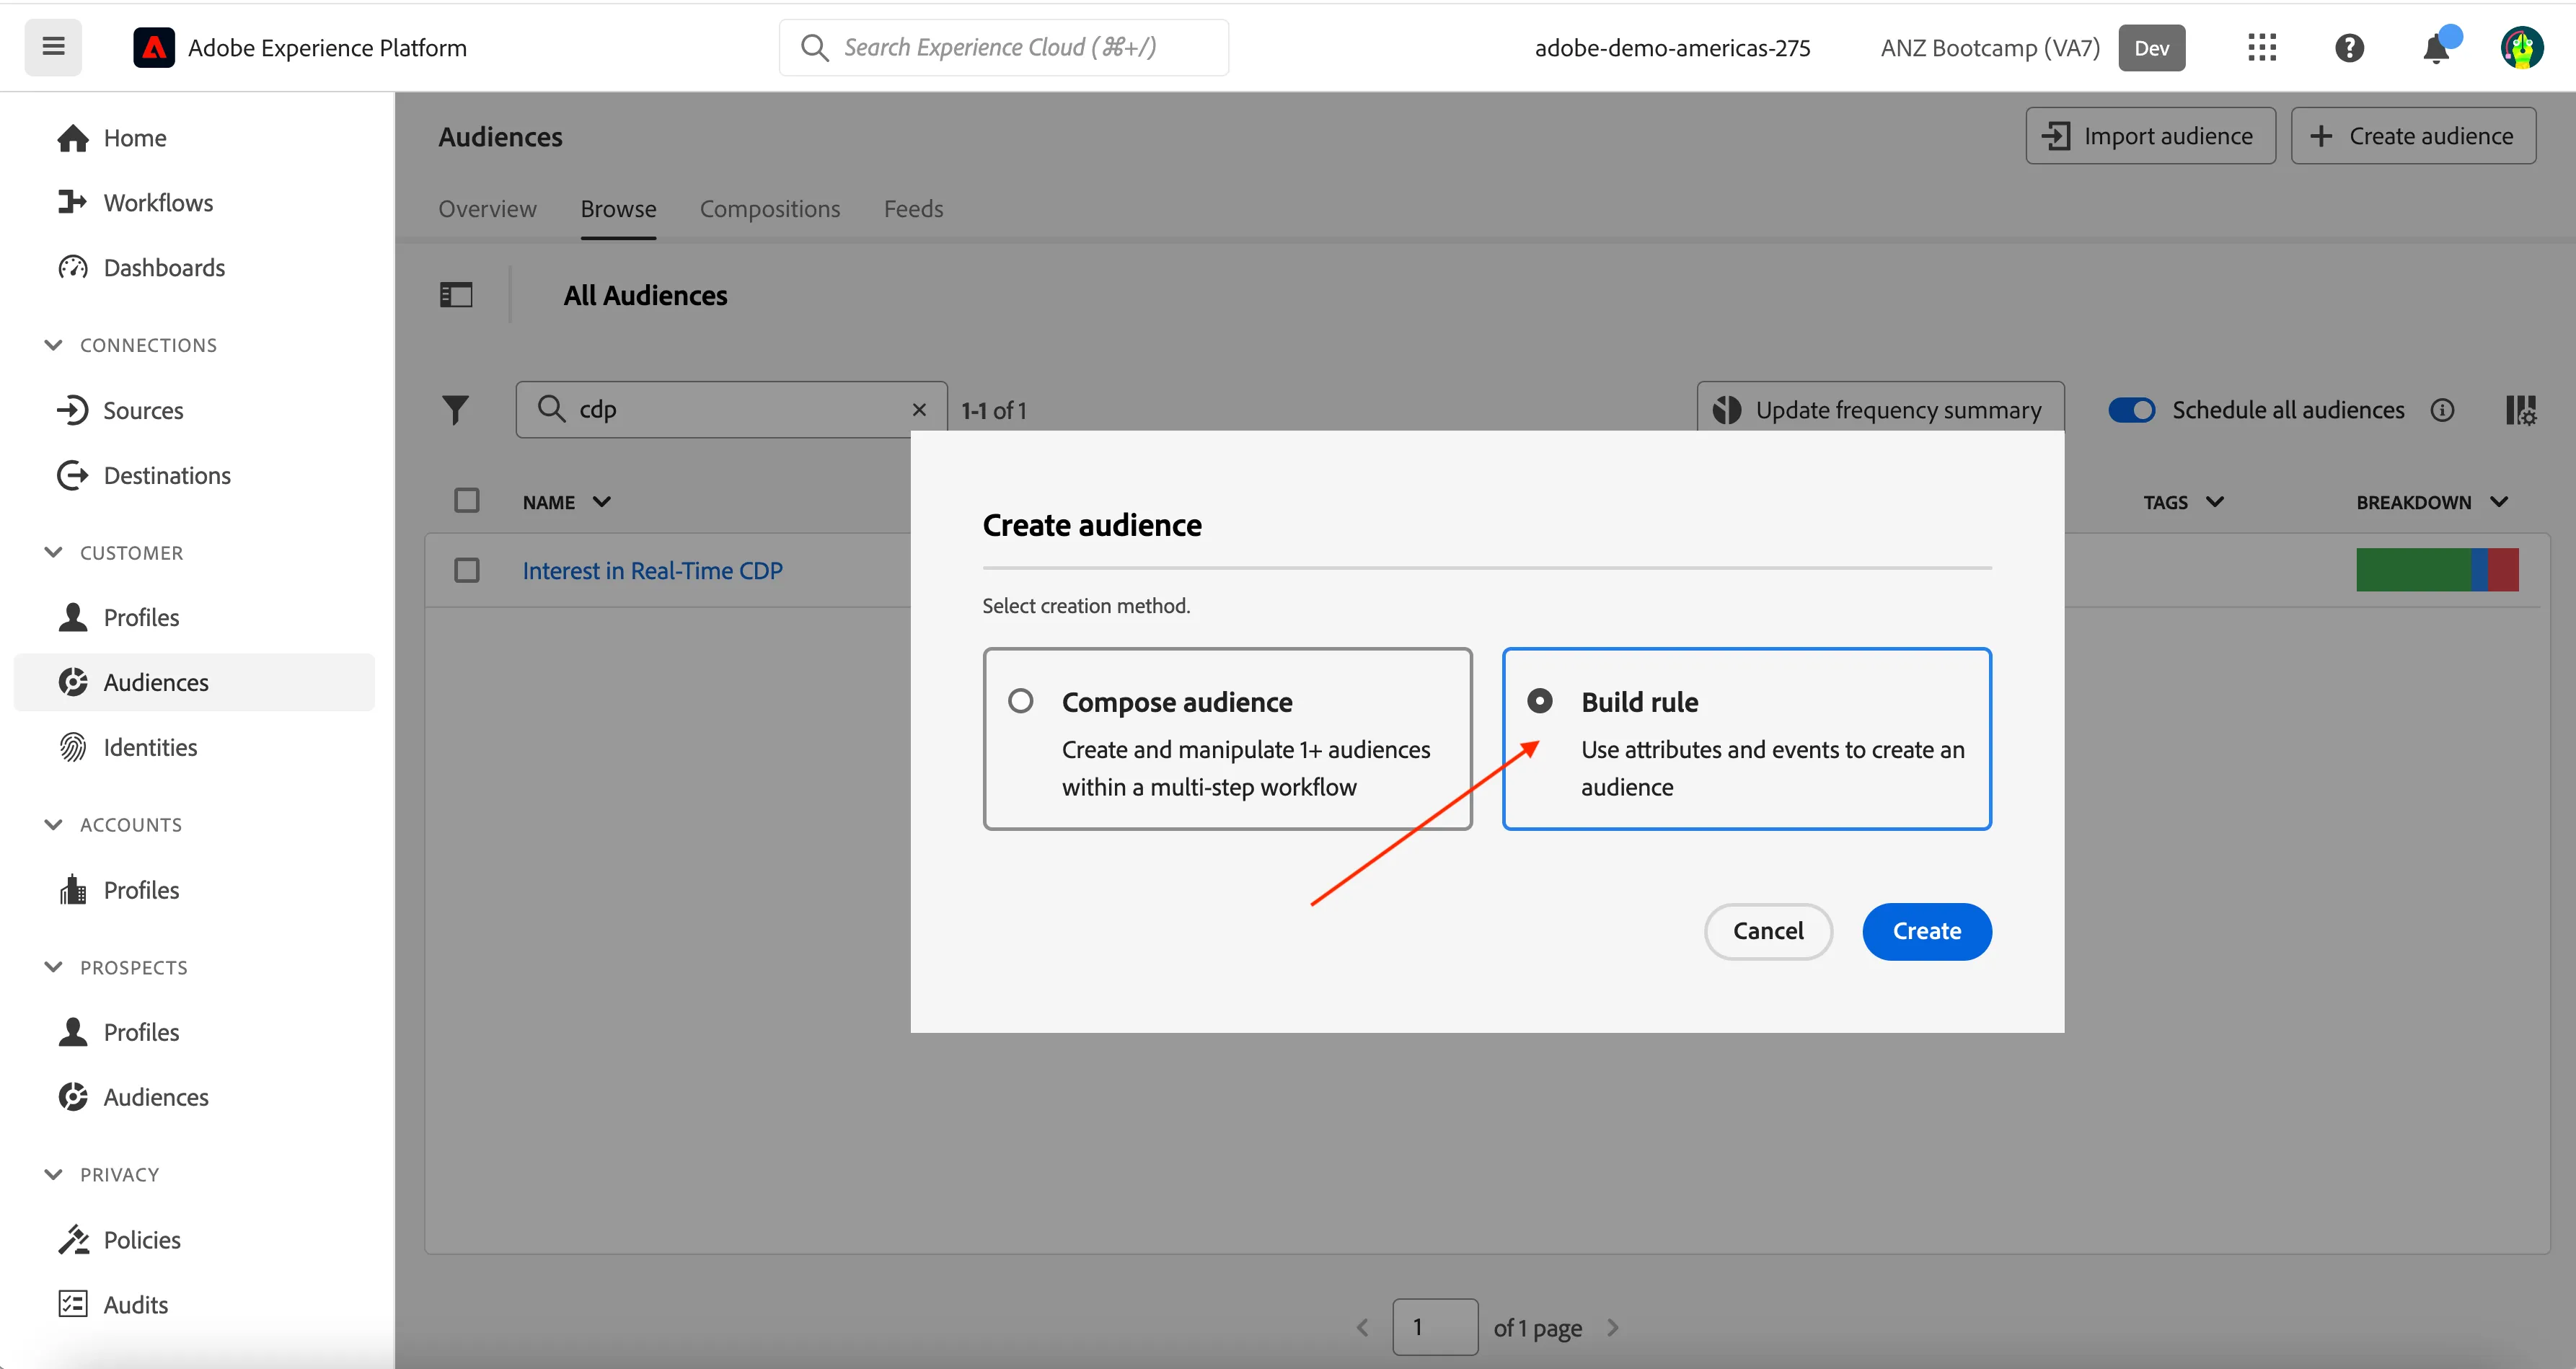Cancel the Create audience dialog
The height and width of the screenshot is (1369, 2576).
(x=1767, y=931)
